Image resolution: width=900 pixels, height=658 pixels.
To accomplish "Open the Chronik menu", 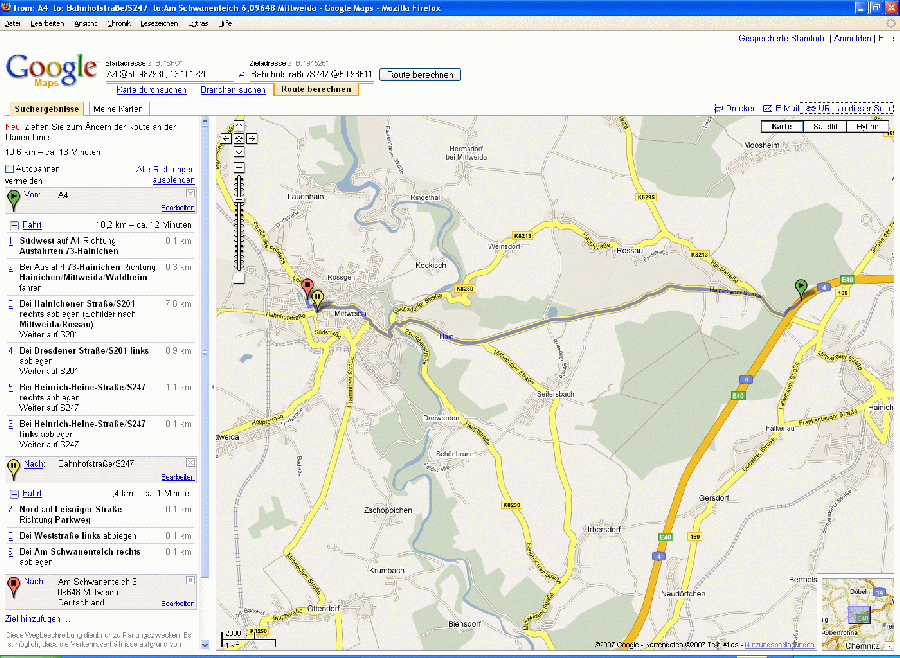I will [119, 24].
